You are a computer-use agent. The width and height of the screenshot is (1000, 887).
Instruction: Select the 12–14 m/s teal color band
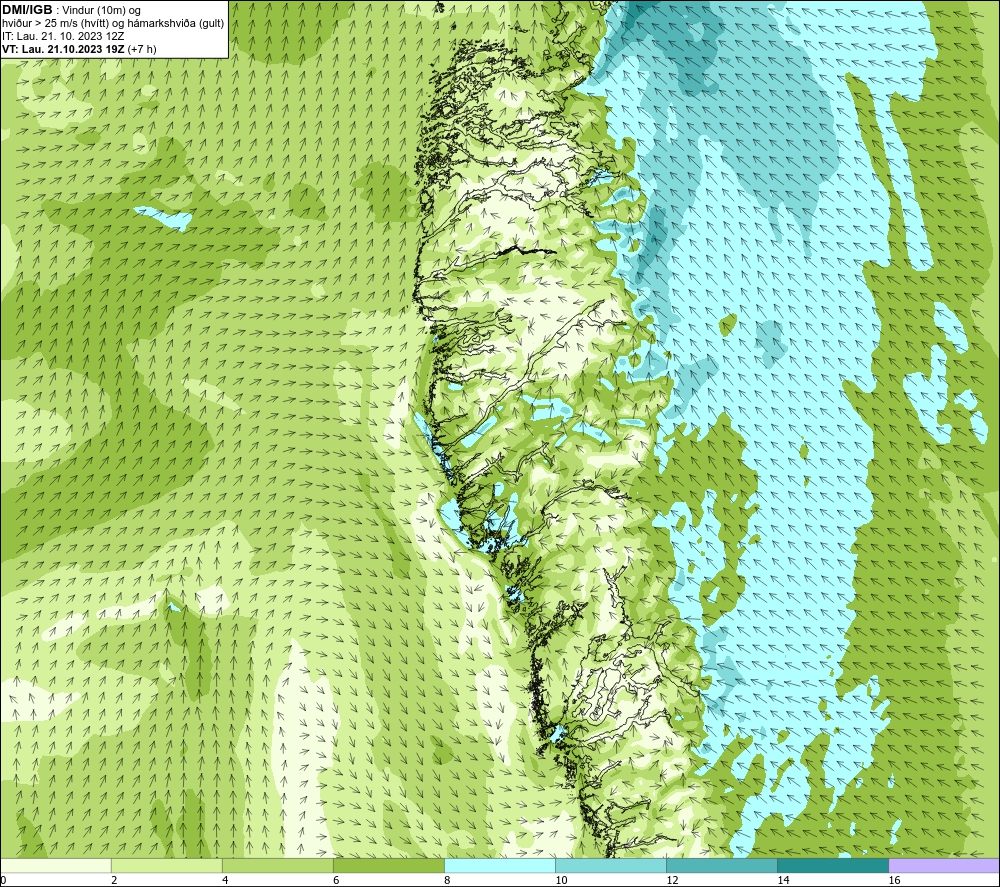[721, 865]
